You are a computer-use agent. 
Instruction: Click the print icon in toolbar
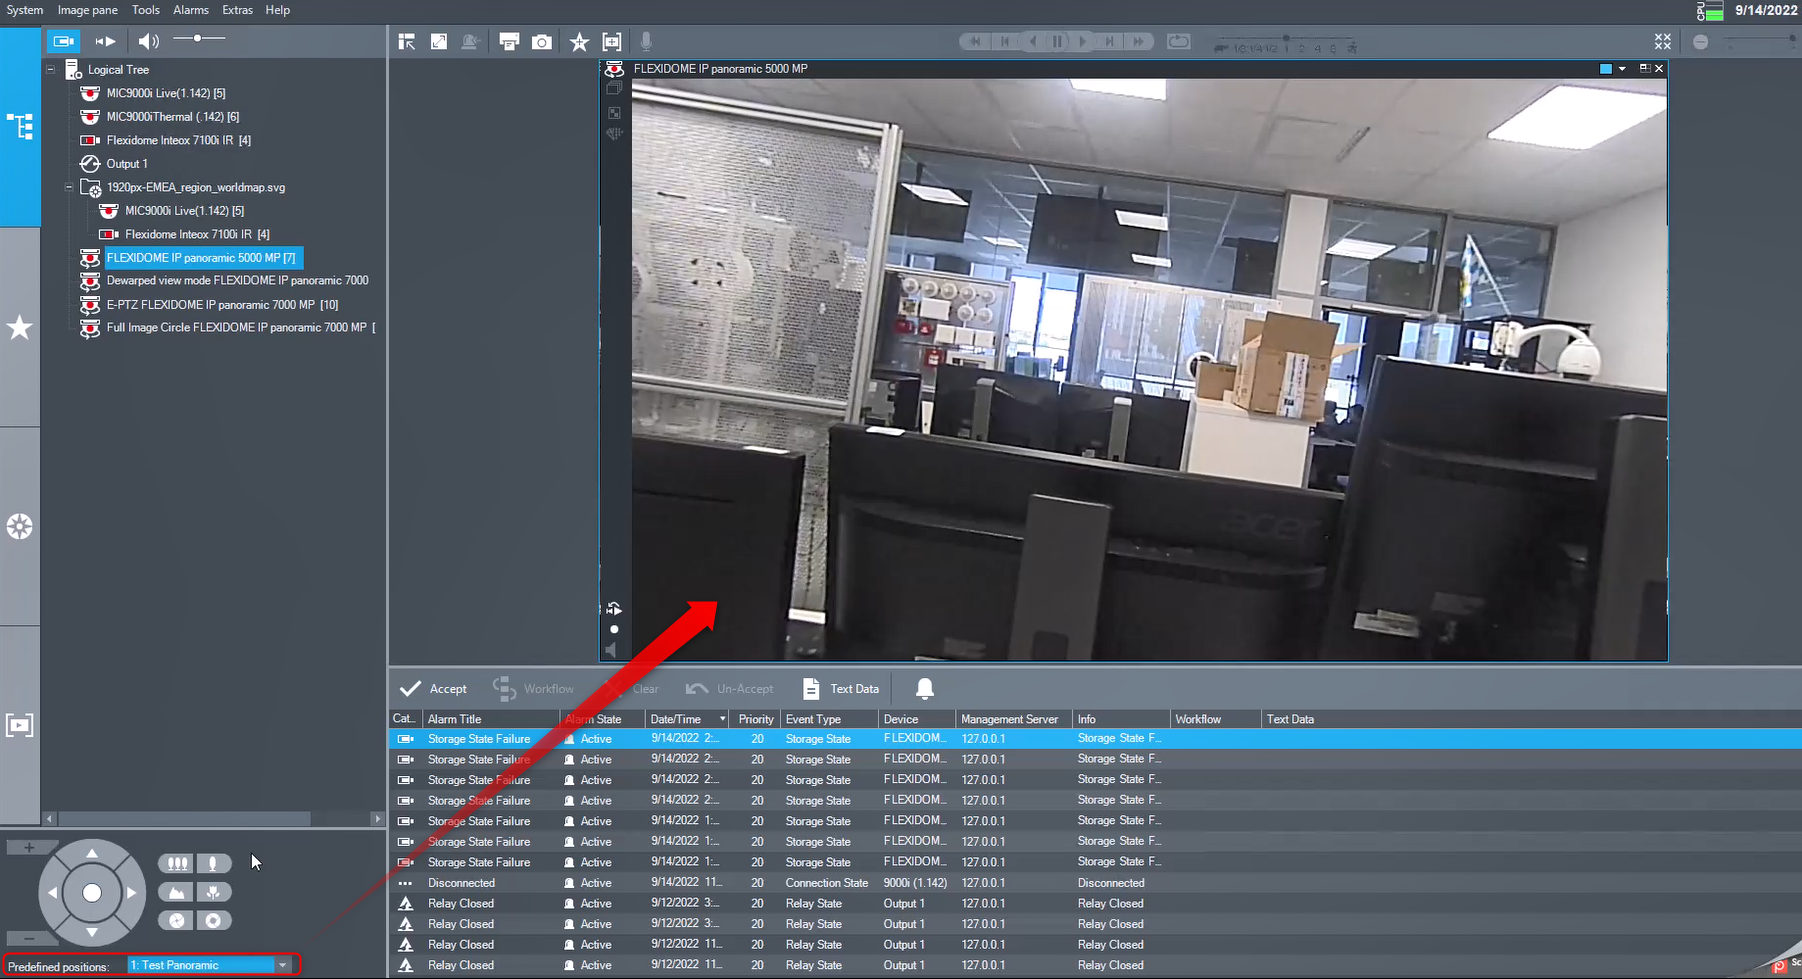point(509,42)
